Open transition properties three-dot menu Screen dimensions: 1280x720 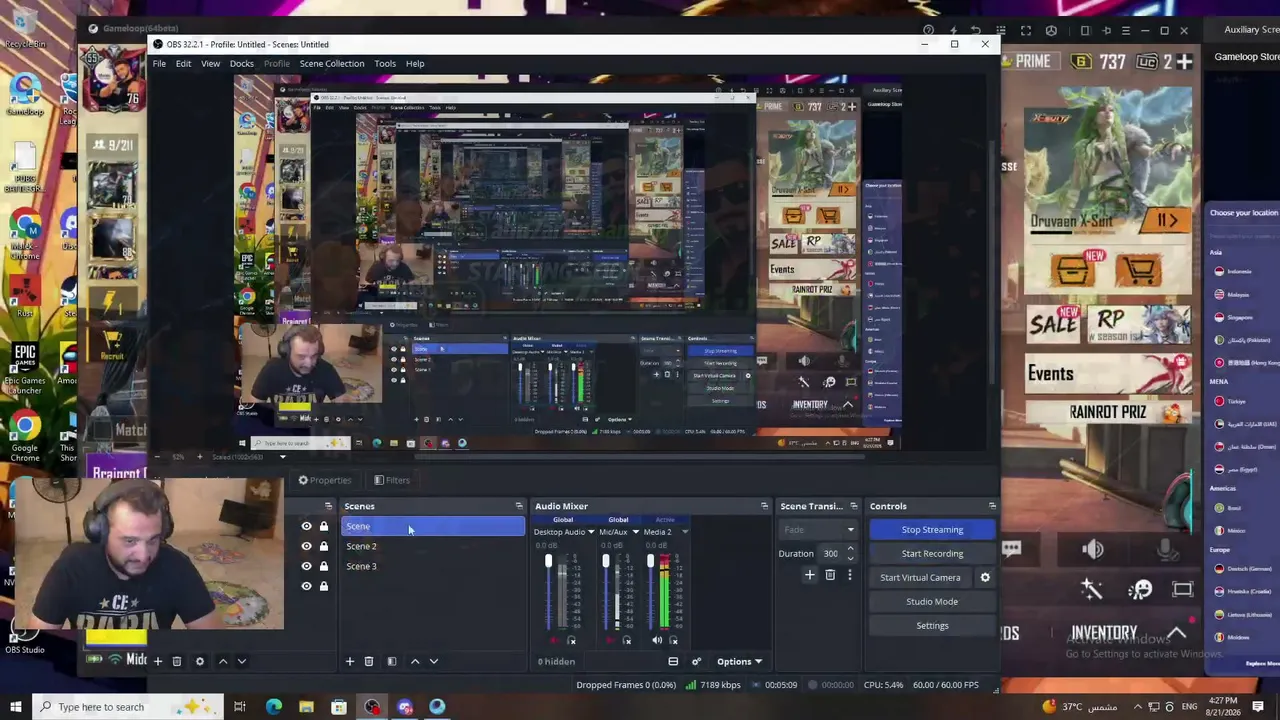pyautogui.click(x=850, y=576)
